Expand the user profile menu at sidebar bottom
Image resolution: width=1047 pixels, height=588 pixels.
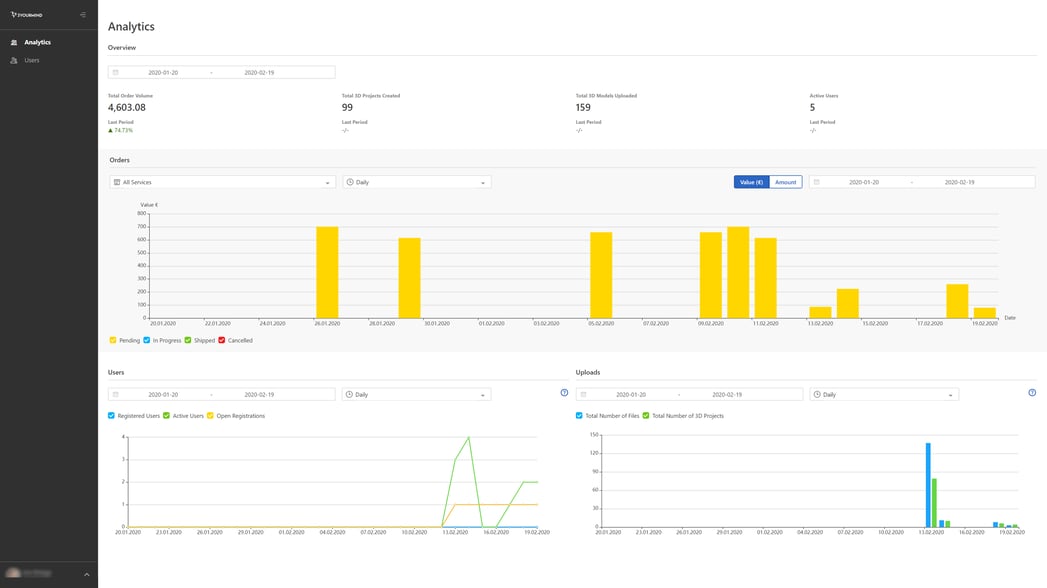pos(86,574)
